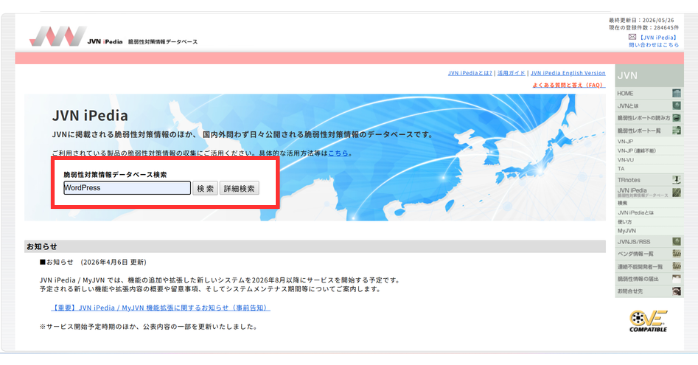Viewport: 698px width, 365px height.
Task: Open the よくある質問と答え (FAQ) link
Action: (569, 85)
